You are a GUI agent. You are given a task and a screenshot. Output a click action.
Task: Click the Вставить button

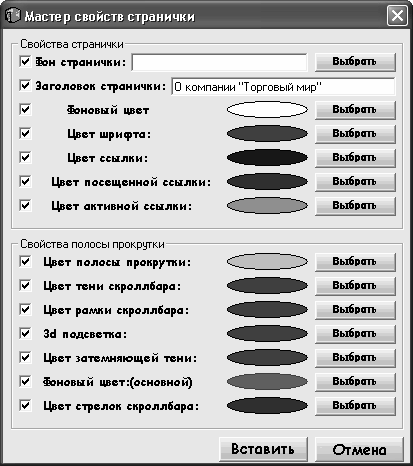pos(263,449)
